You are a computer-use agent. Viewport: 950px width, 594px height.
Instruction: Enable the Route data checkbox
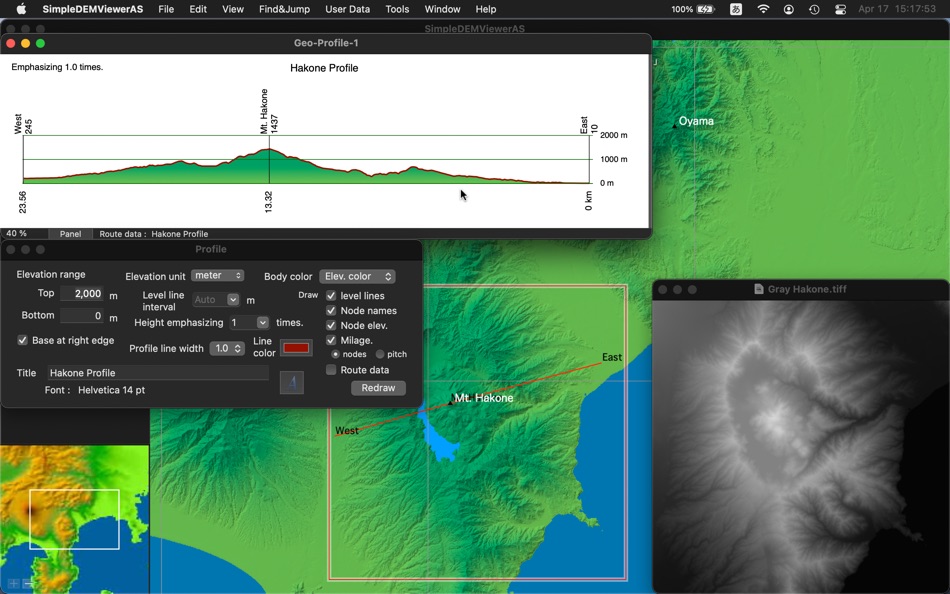point(331,370)
